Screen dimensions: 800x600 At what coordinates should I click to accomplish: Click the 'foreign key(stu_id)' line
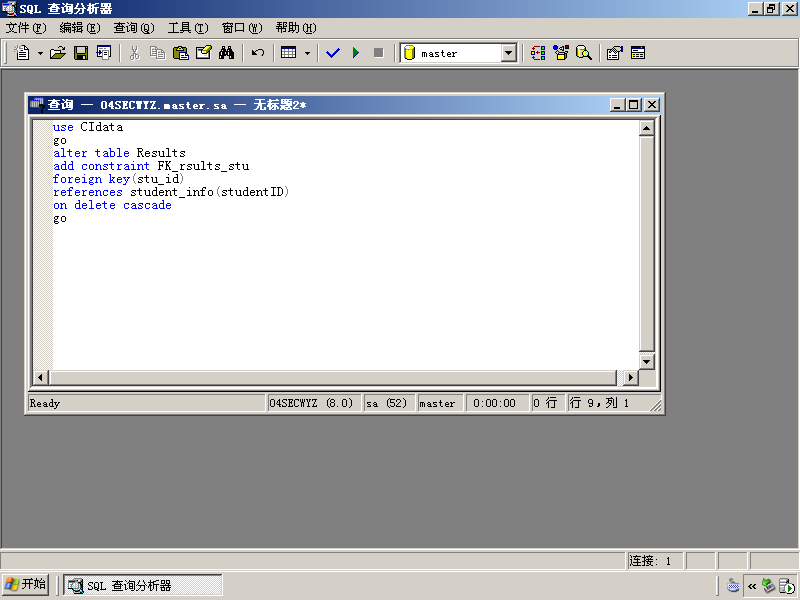tap(118, 179)
